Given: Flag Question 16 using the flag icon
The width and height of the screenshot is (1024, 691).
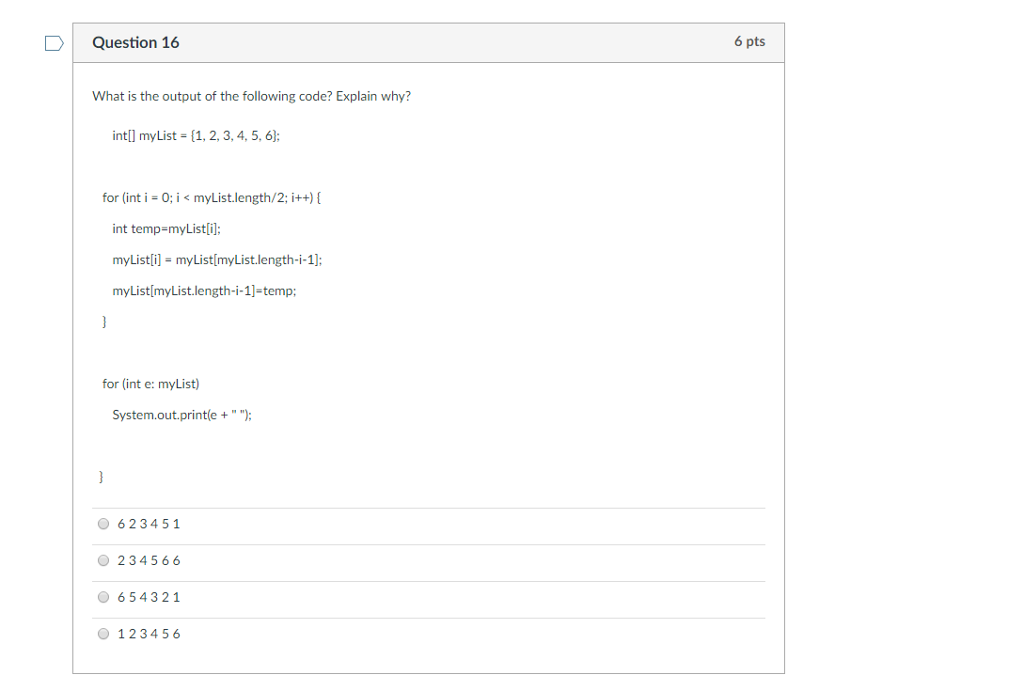Looking at the screenshot, I should click(x=54, y=44).
